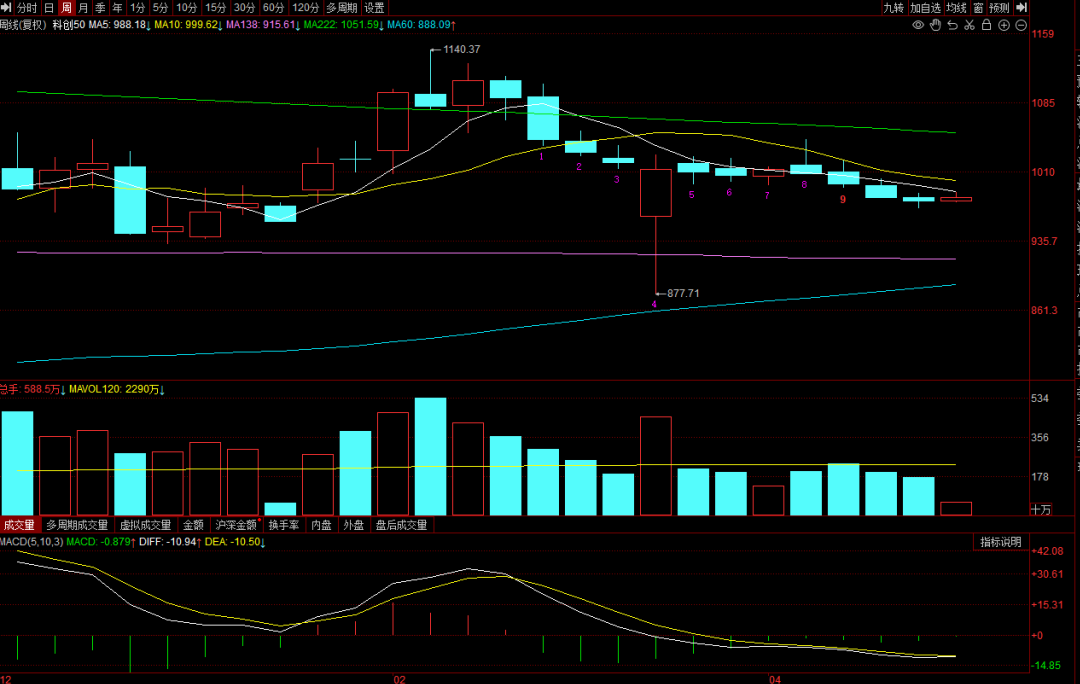
Task: Open the 周线(复权) adjustment label
Action: tap(23, 25)
